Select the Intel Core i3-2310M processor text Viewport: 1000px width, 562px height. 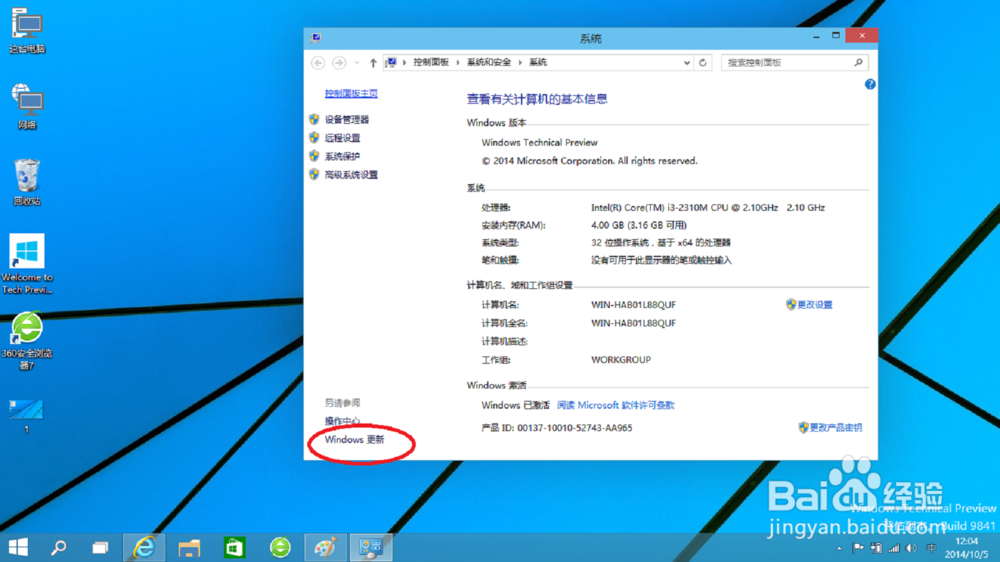pyautogui.click(x=708, y=207)
